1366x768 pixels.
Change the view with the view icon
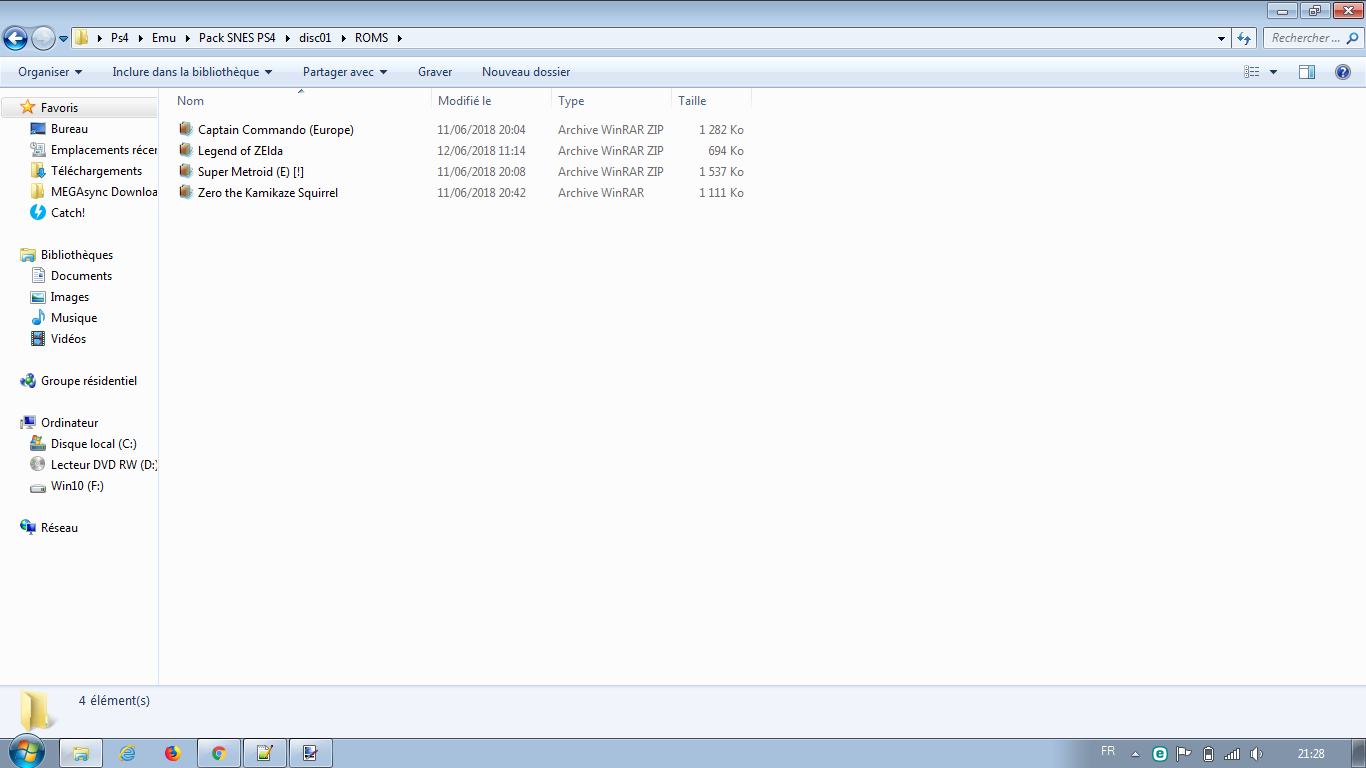1252,72
